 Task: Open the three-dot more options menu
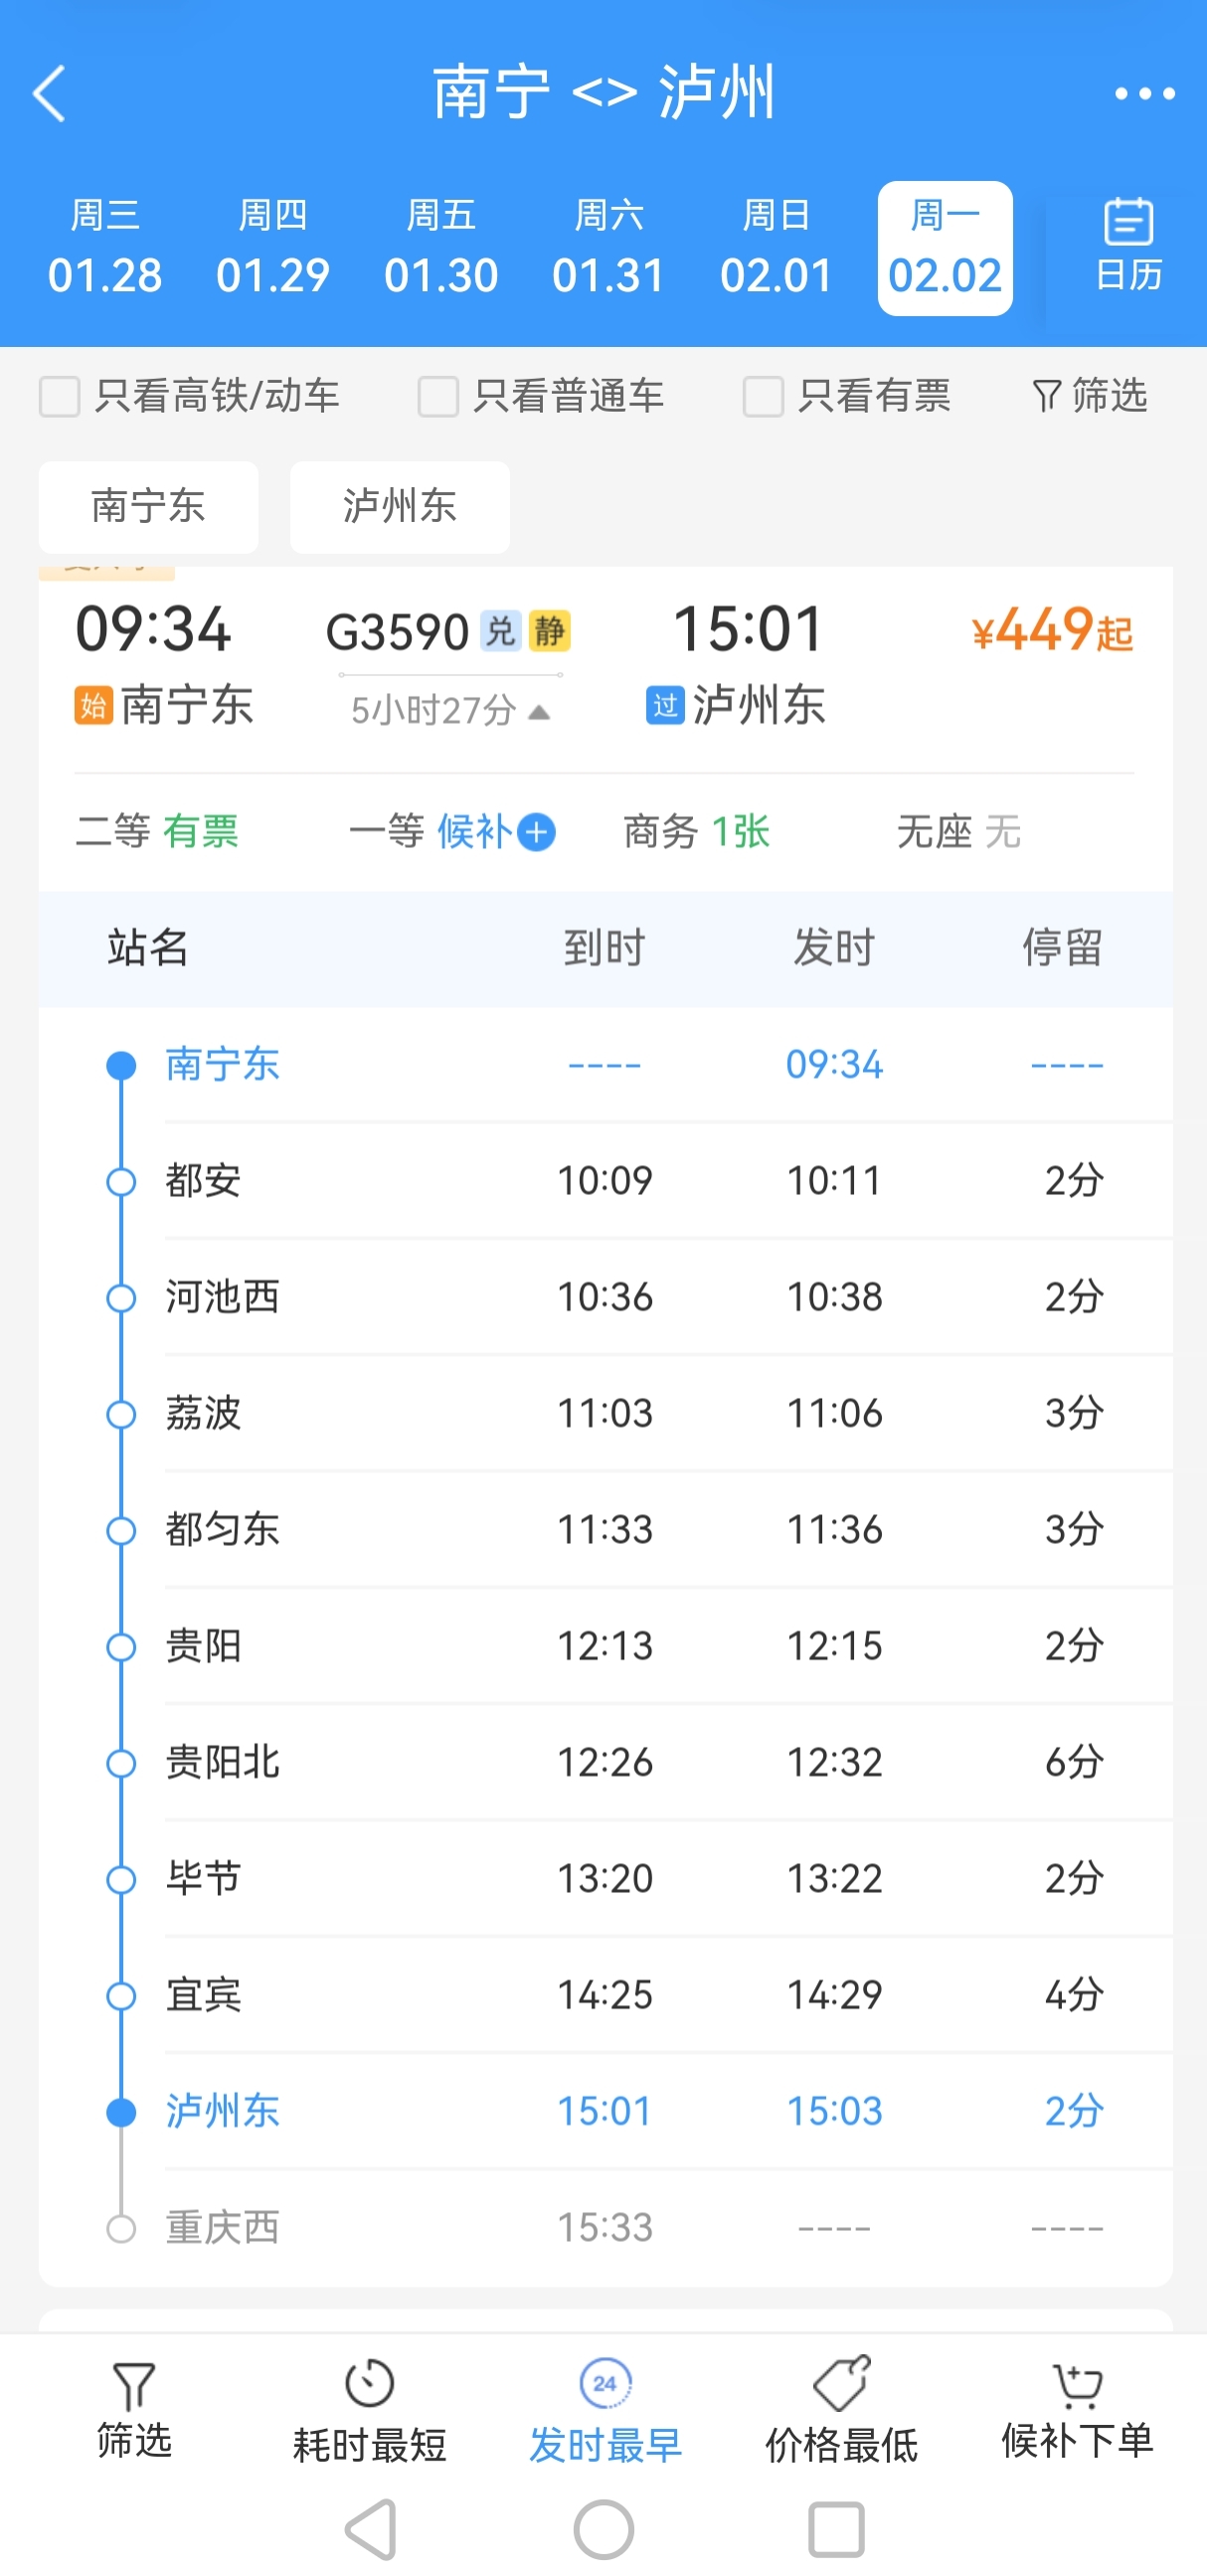[1144, 94]
